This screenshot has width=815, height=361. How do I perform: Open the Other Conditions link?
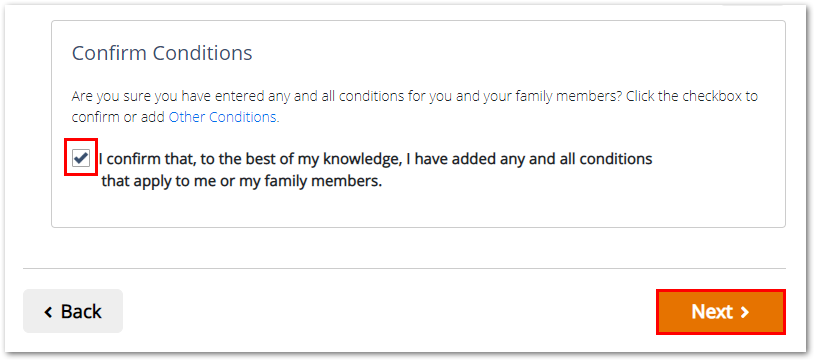[222, 117]
